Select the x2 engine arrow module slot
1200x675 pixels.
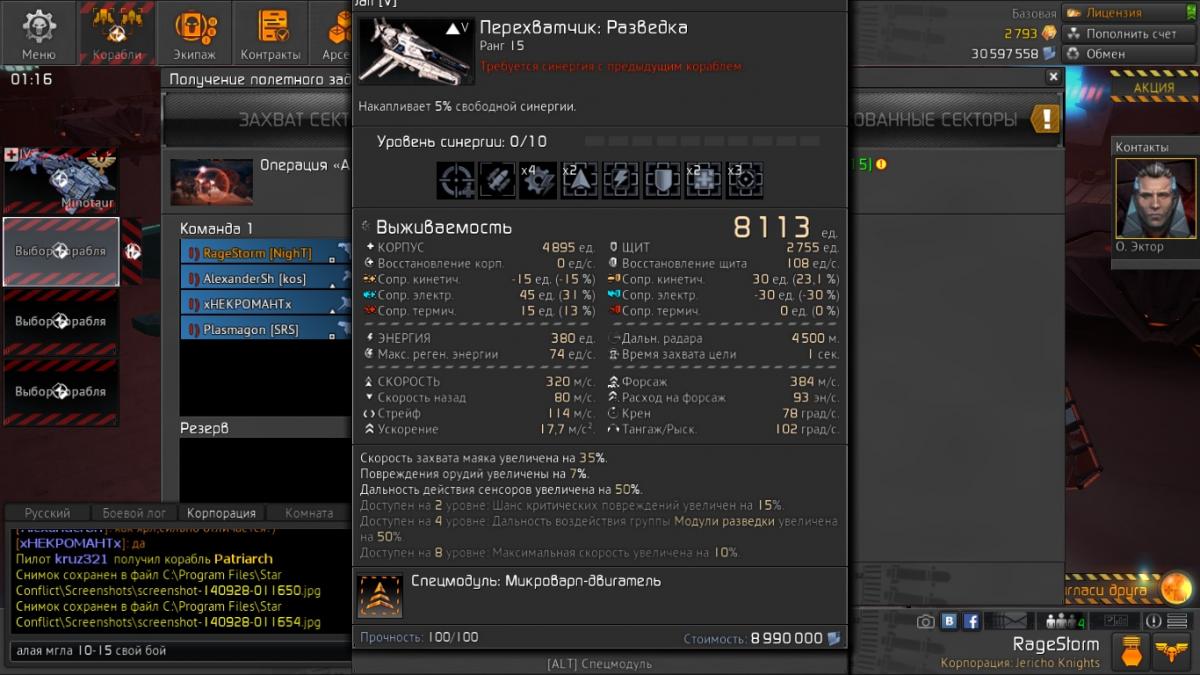579,180
